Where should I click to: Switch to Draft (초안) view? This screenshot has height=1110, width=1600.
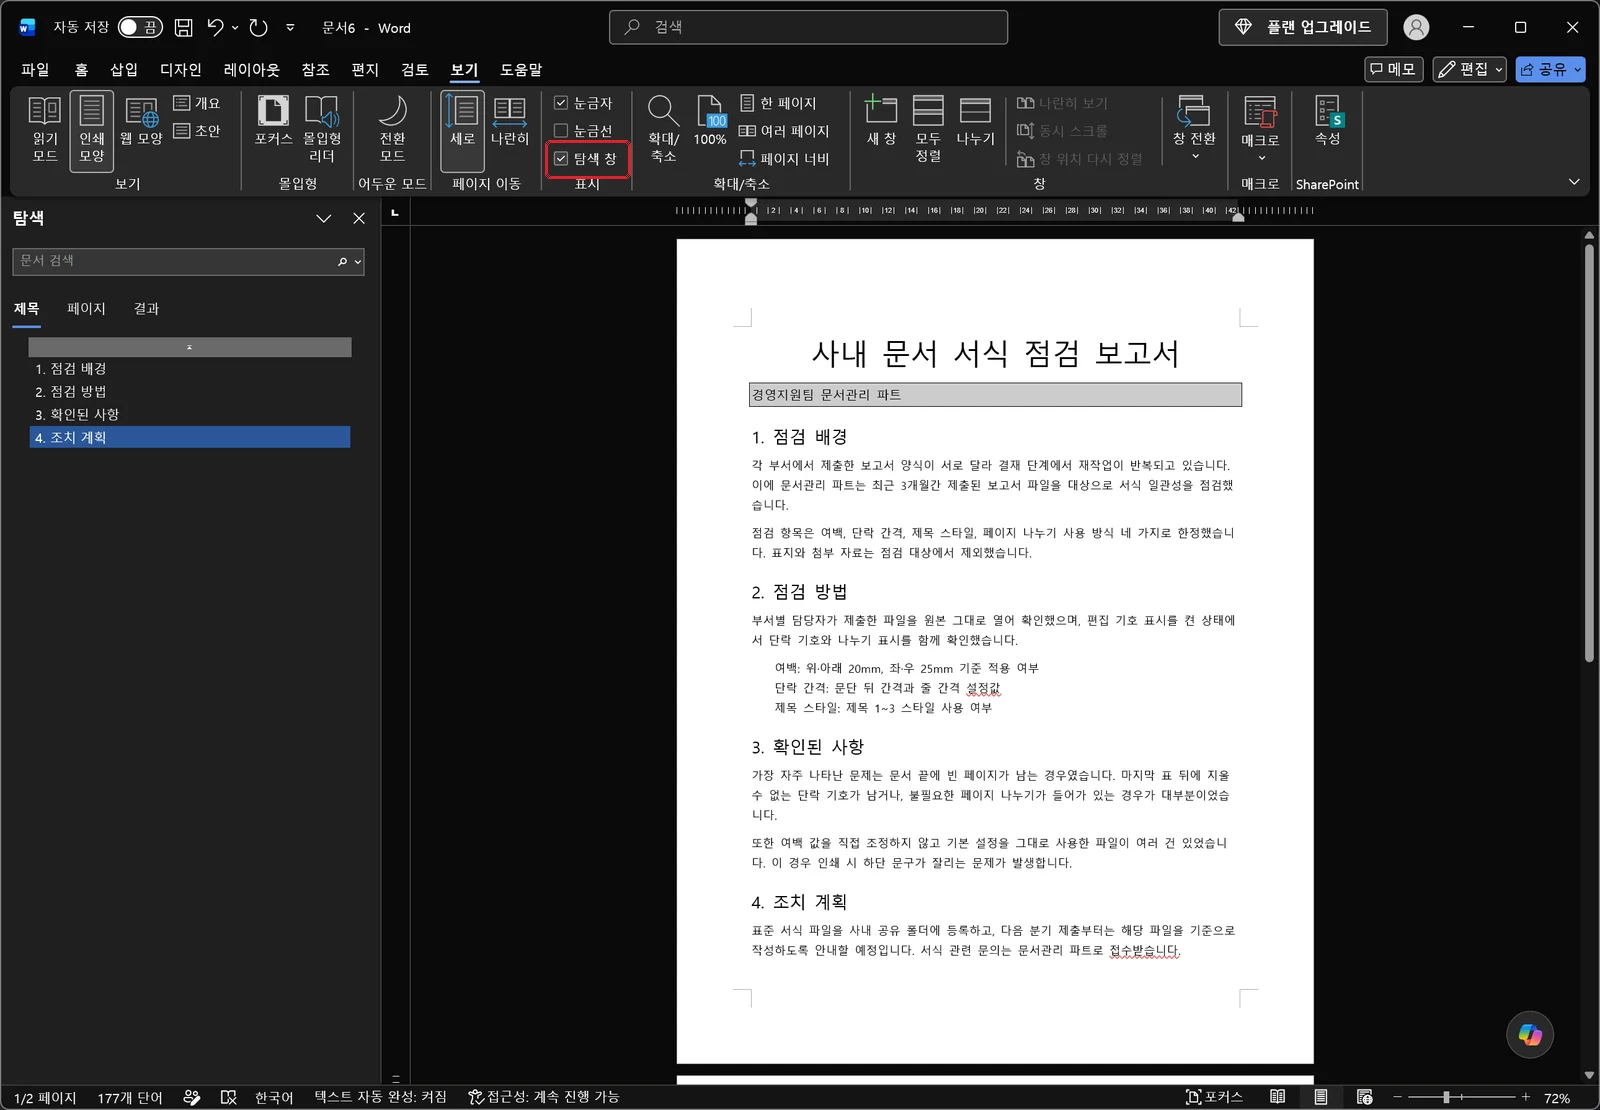point(197,131)
